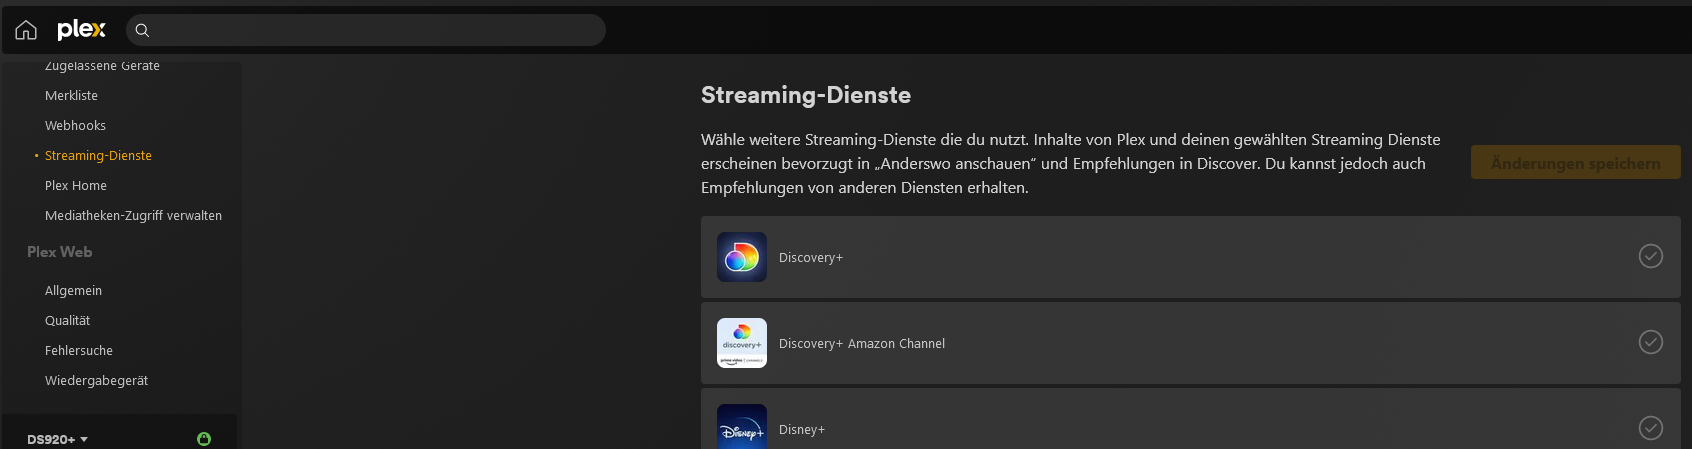Select the Disney+ label text
Viewport: 1692px width, 449px height.
coord(802,430)
